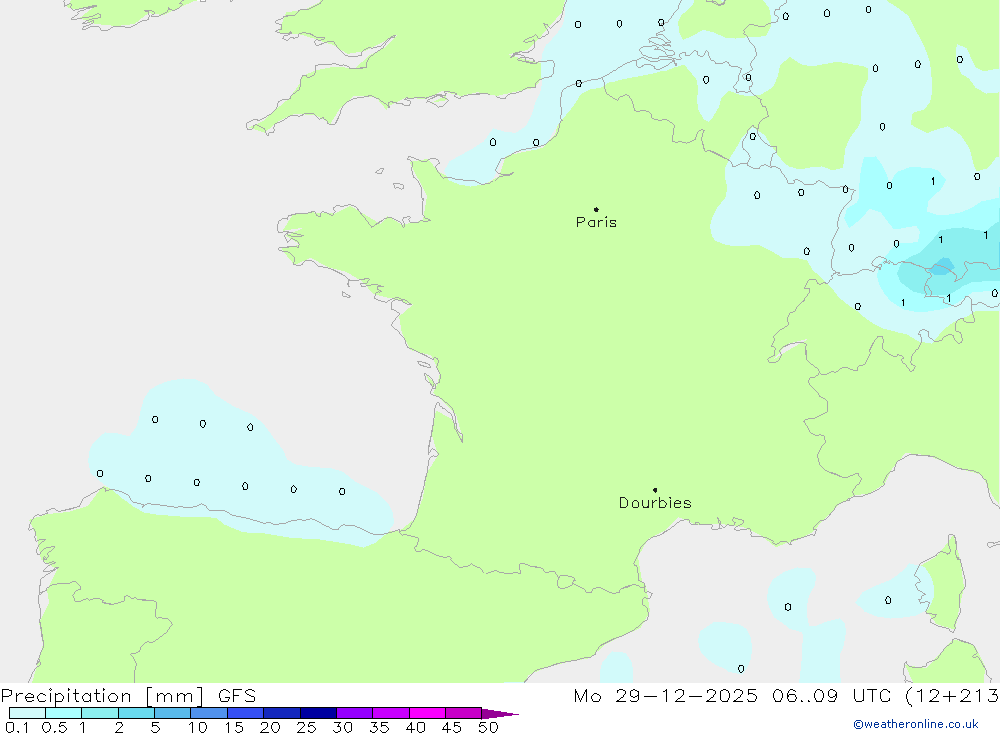
Task: Click the Paris city label
Action: [x=596, y=222]
